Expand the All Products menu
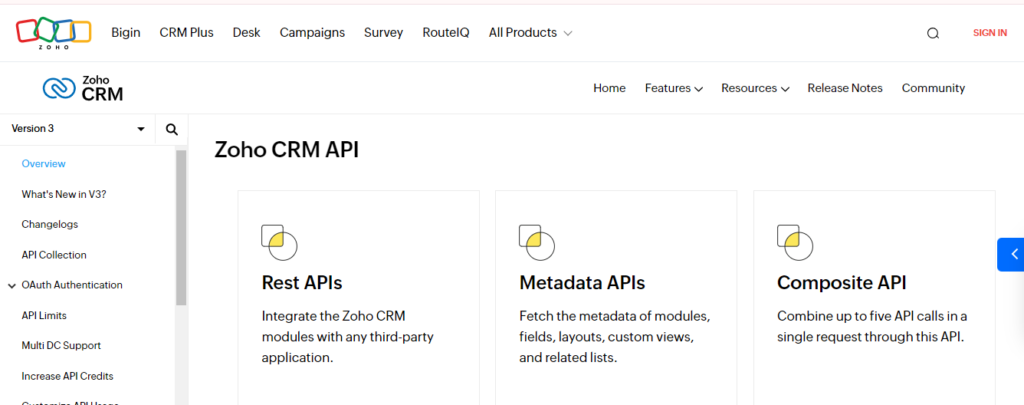The image size is (1024, 405). point(530,33)
